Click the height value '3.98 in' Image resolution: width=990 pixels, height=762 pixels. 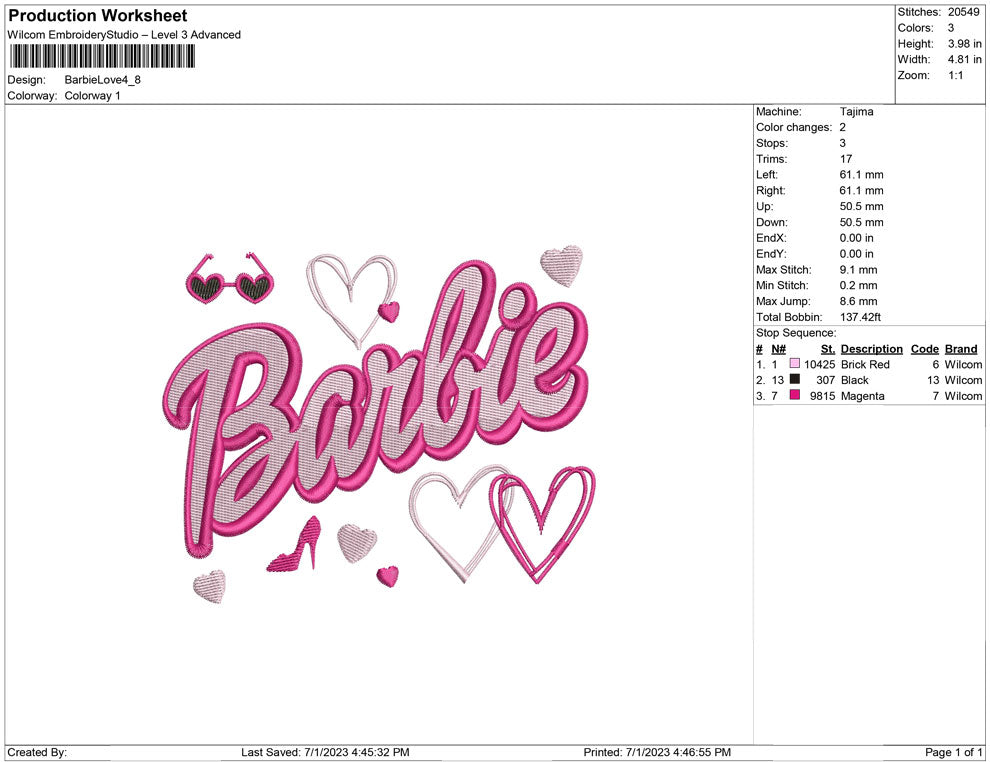click(x=964, y=44)
